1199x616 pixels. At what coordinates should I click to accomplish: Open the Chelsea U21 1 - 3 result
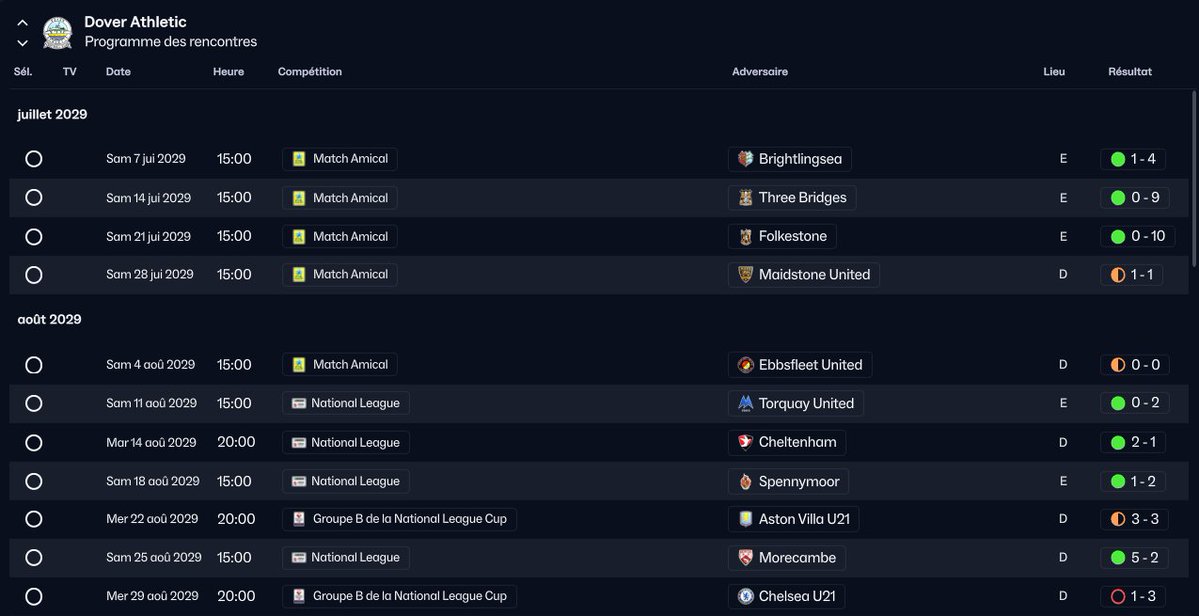coord(1133,596)
